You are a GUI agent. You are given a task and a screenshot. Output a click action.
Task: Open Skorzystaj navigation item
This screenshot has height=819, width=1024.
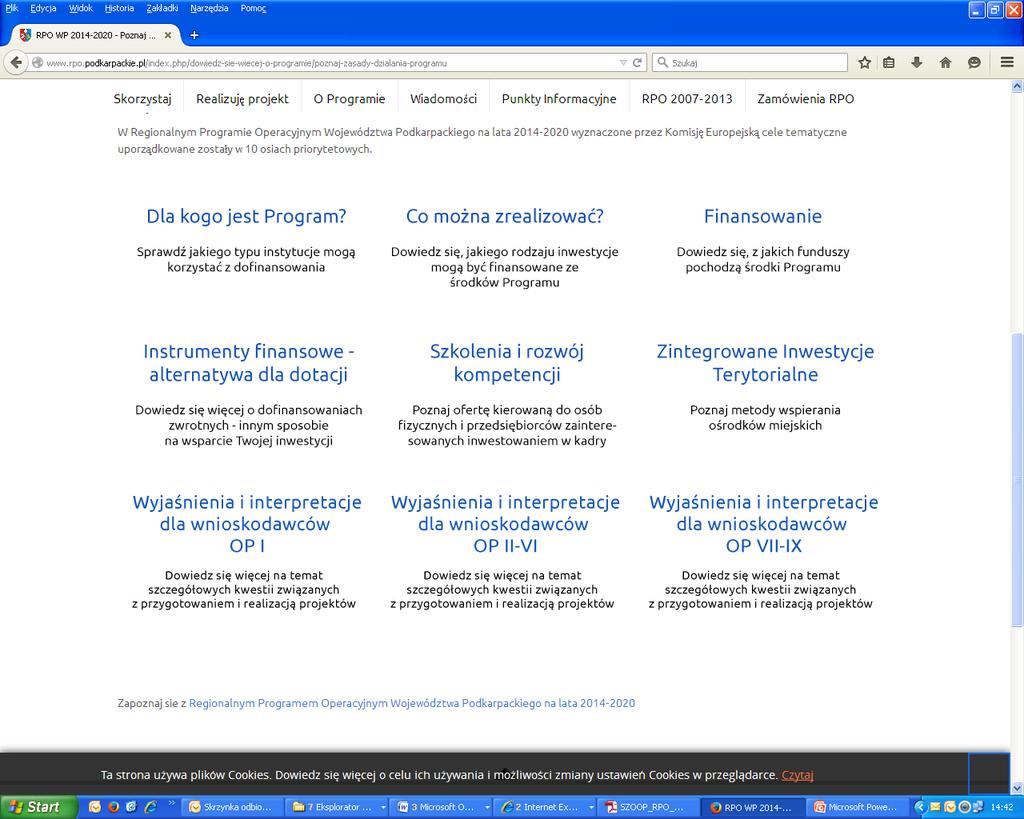[x=142, y=99]
